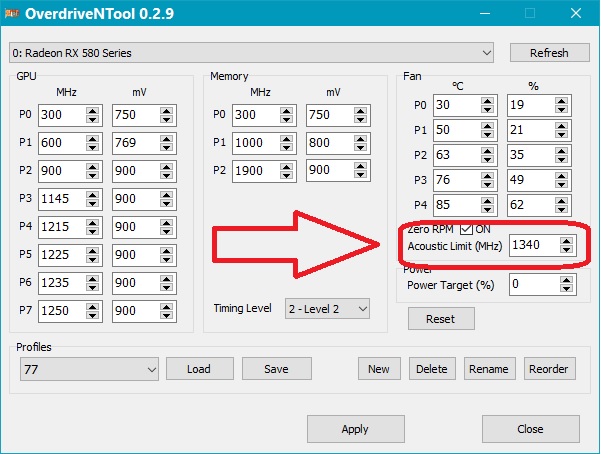Minimize the OverdriveNTool window
The image size is (601, 454).
coord(485,13)
